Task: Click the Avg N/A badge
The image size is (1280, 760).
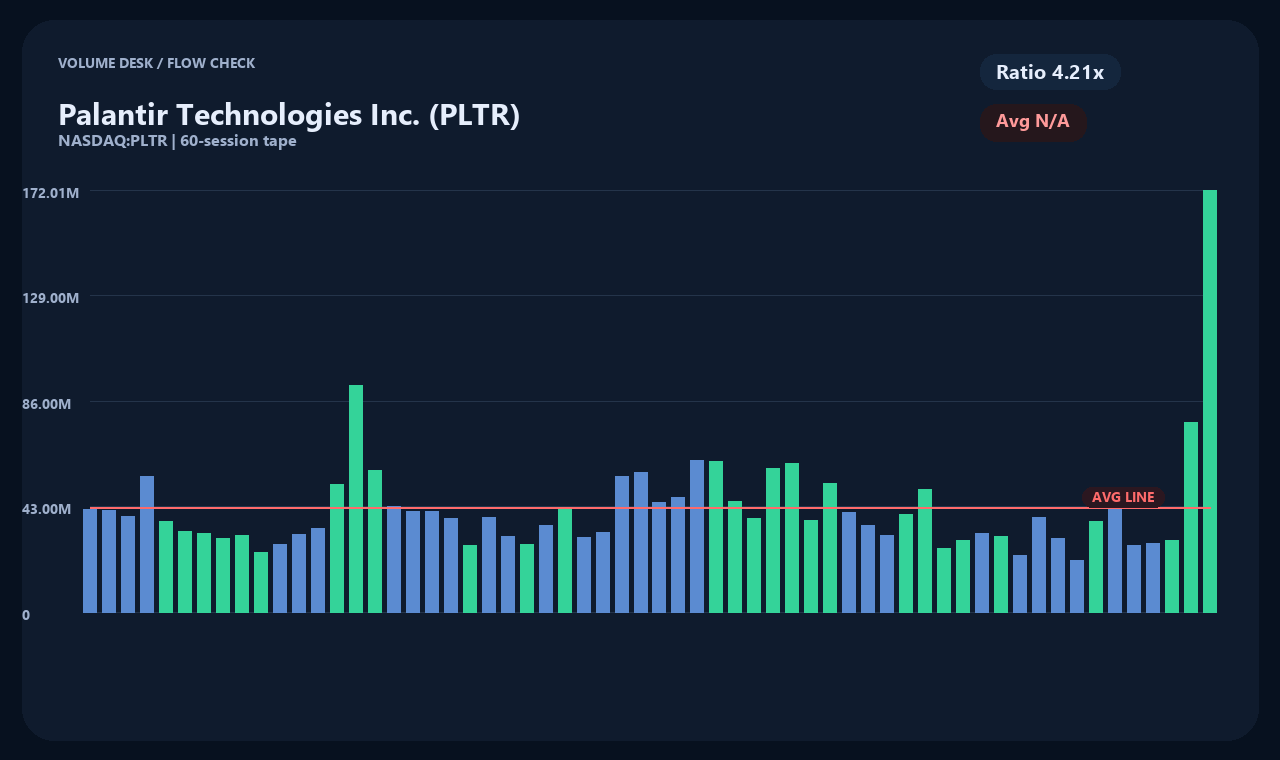Action: 1033,122
